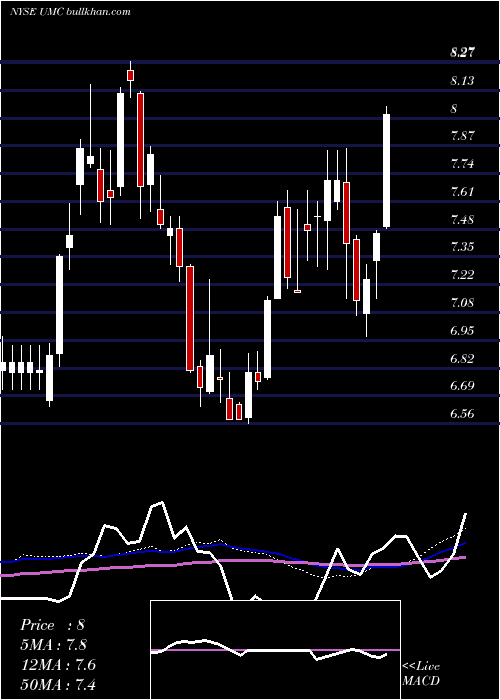The width and height of the screenshot is (500, 700).
Task: Click the 7.08 price axis label
Action: [x=462, y=303]
